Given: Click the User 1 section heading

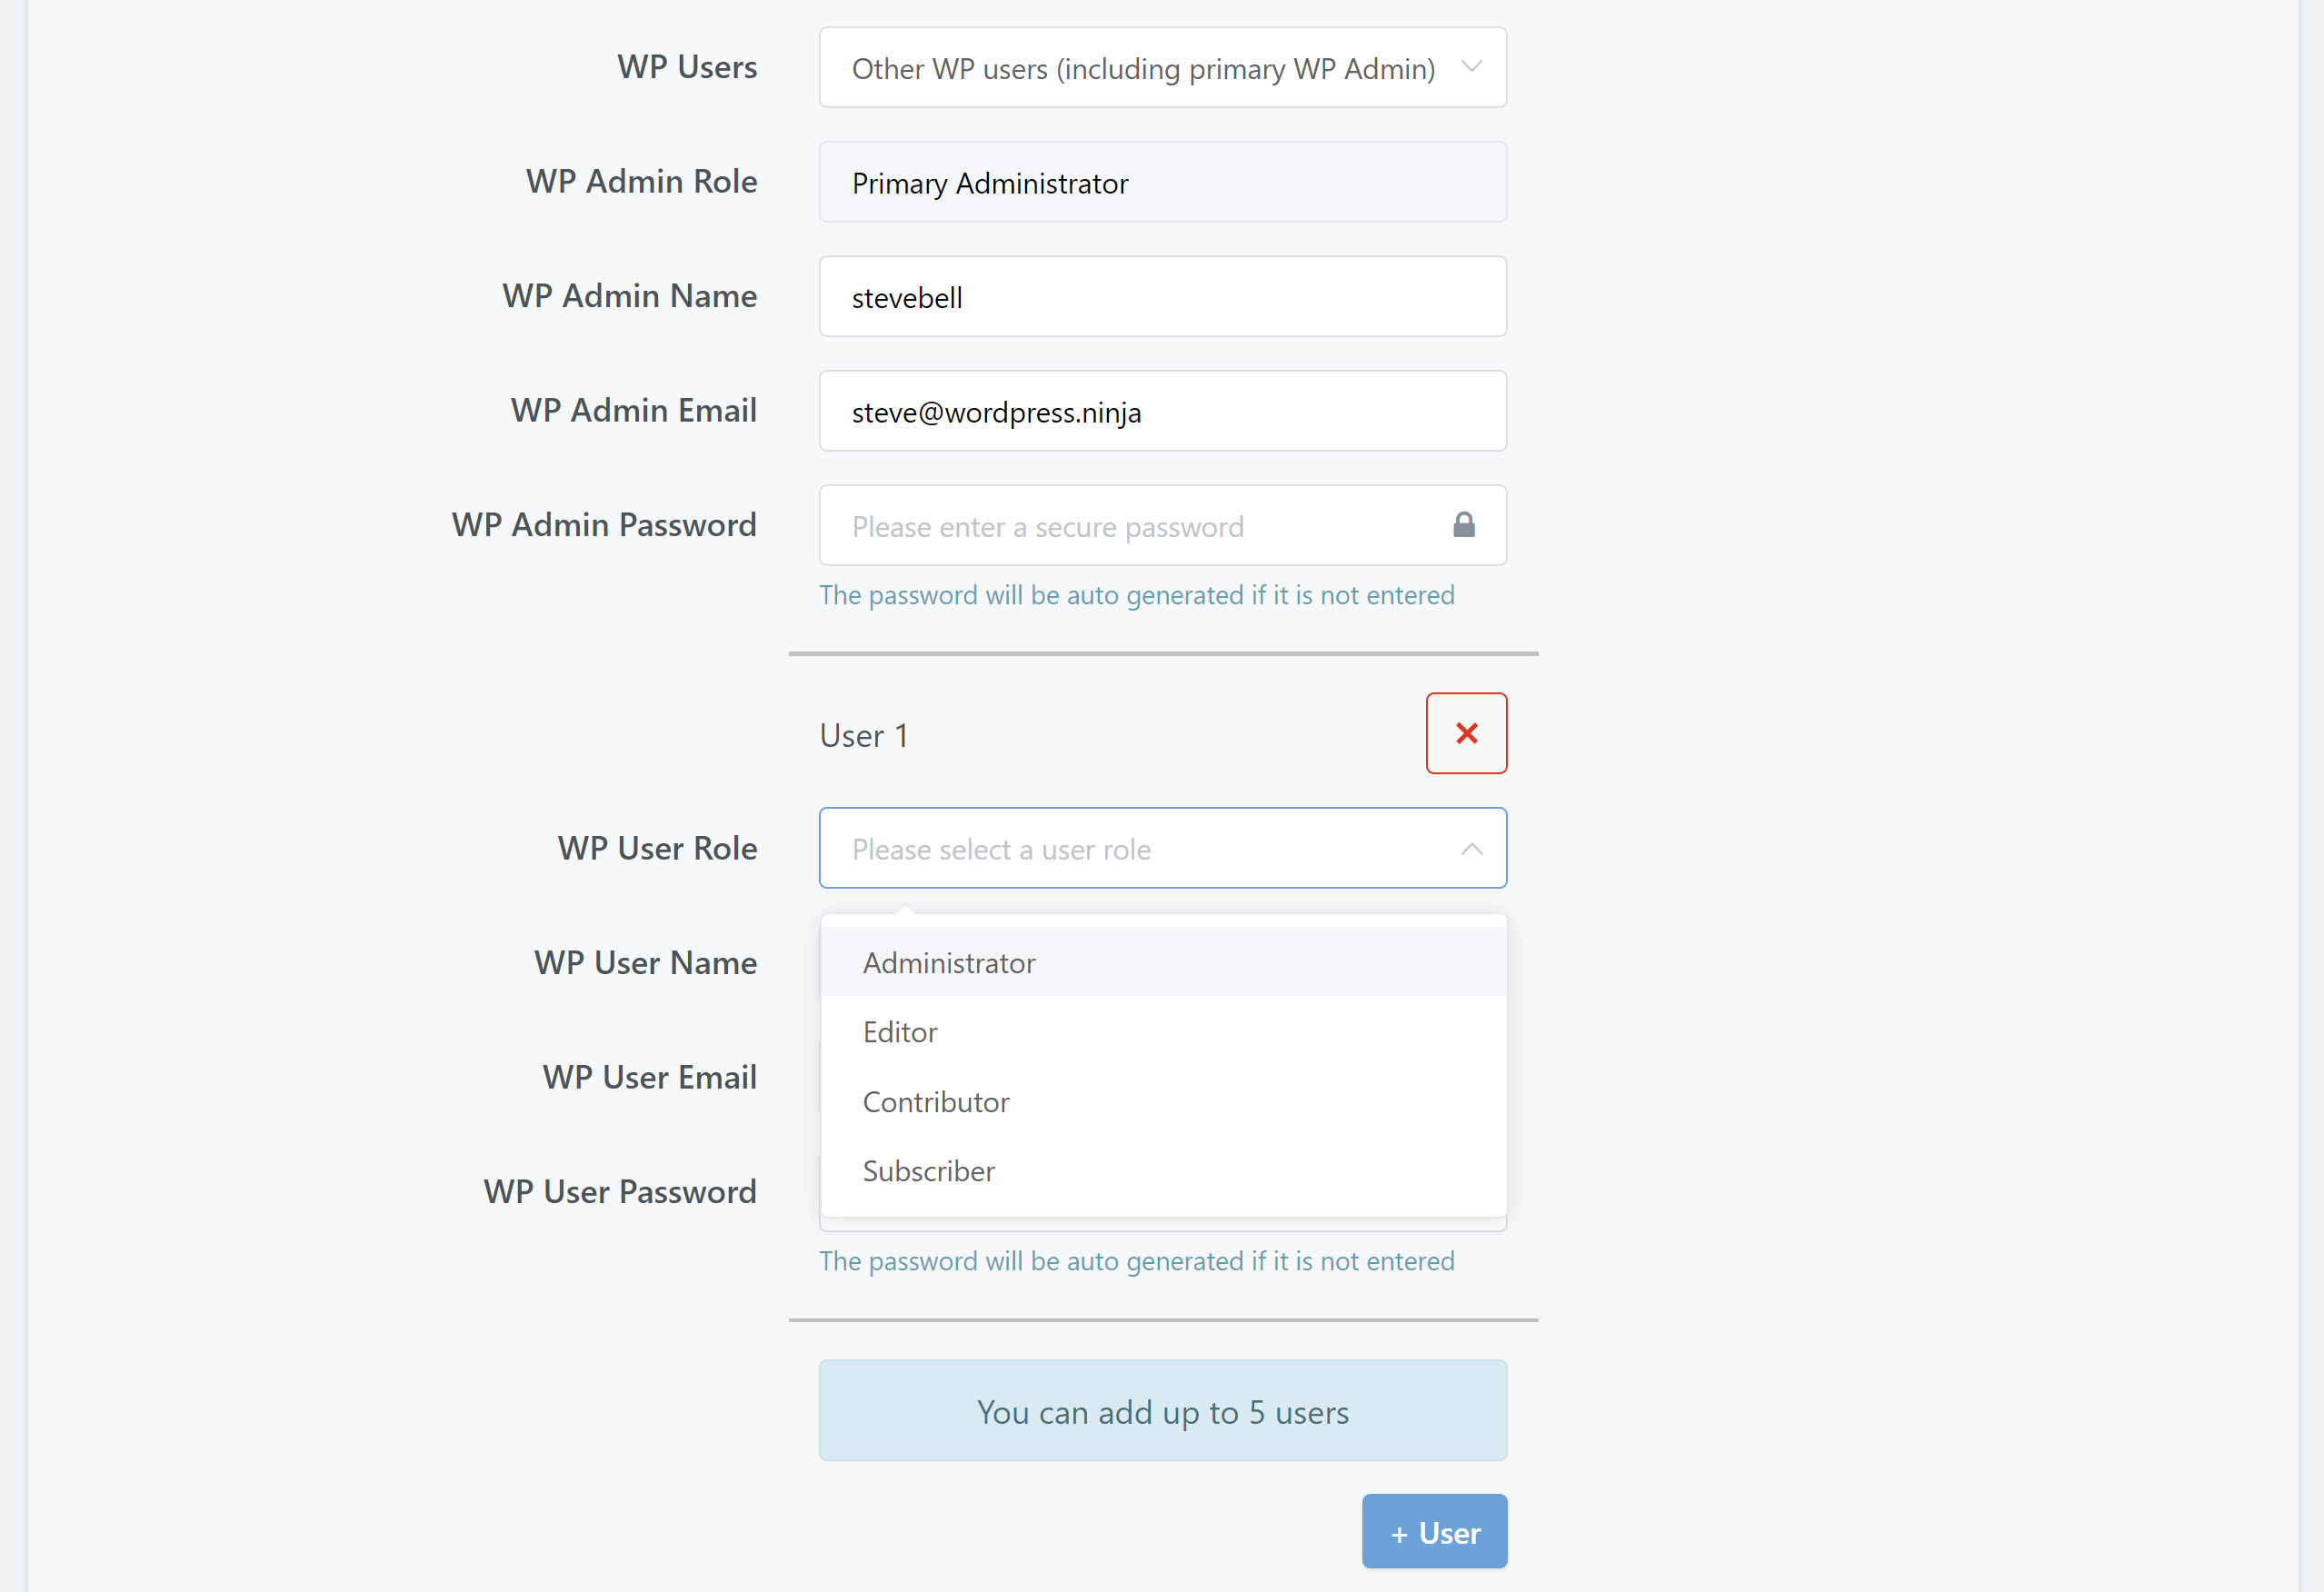Looking at the screenshot, I should [x=864, y=735].
